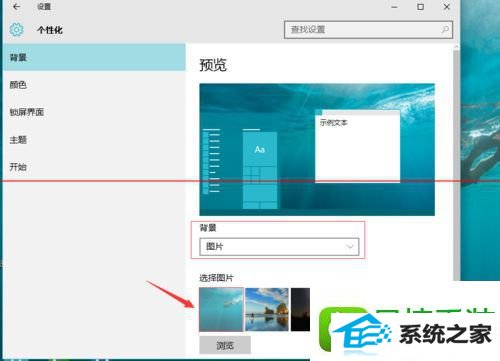Click the 选择图片 label
The width and height of the screenshot is (500, 361).
(216, 278)
